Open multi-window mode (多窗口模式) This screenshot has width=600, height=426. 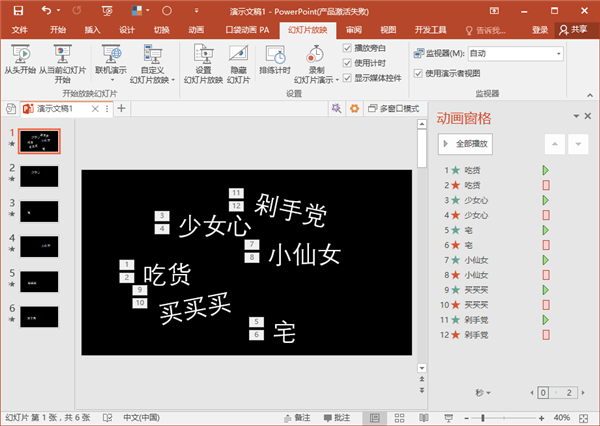[394, 109]
